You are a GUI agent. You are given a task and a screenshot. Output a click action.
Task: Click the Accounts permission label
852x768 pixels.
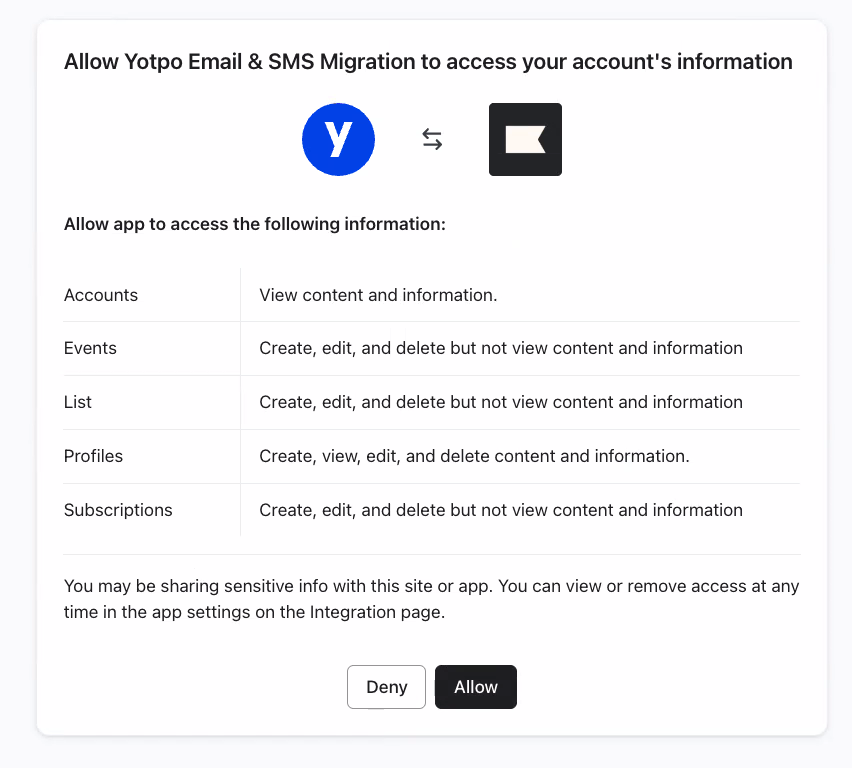[x=101, y=295]
